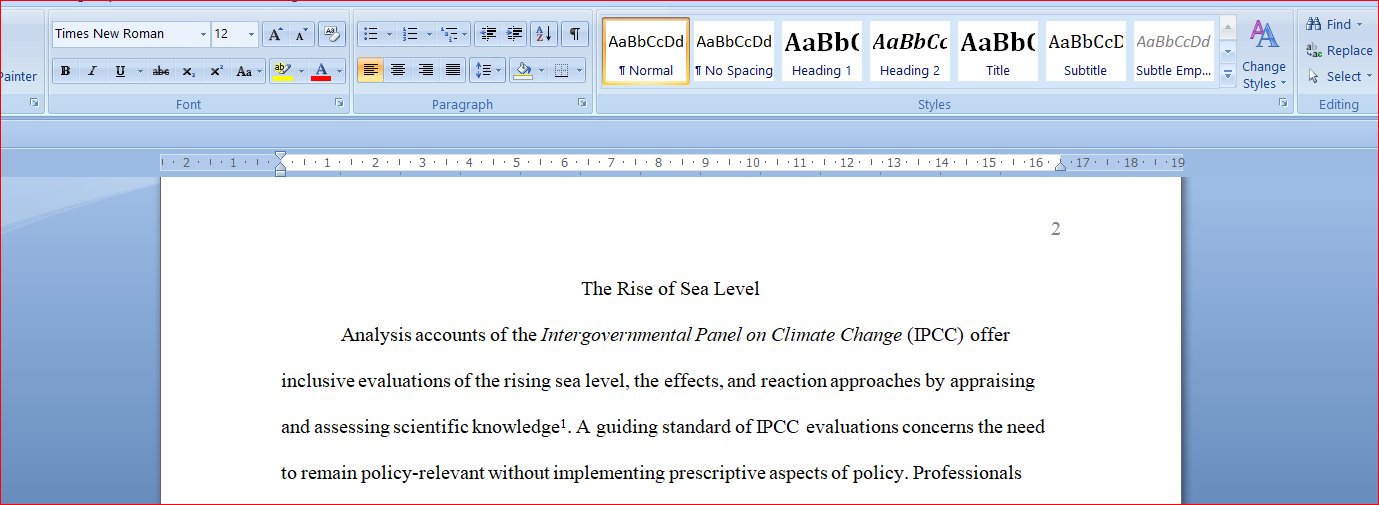Click the right indent marker on the ruler
Image resolution: width=1379 pixels, height=505 pixels.
1061,165
